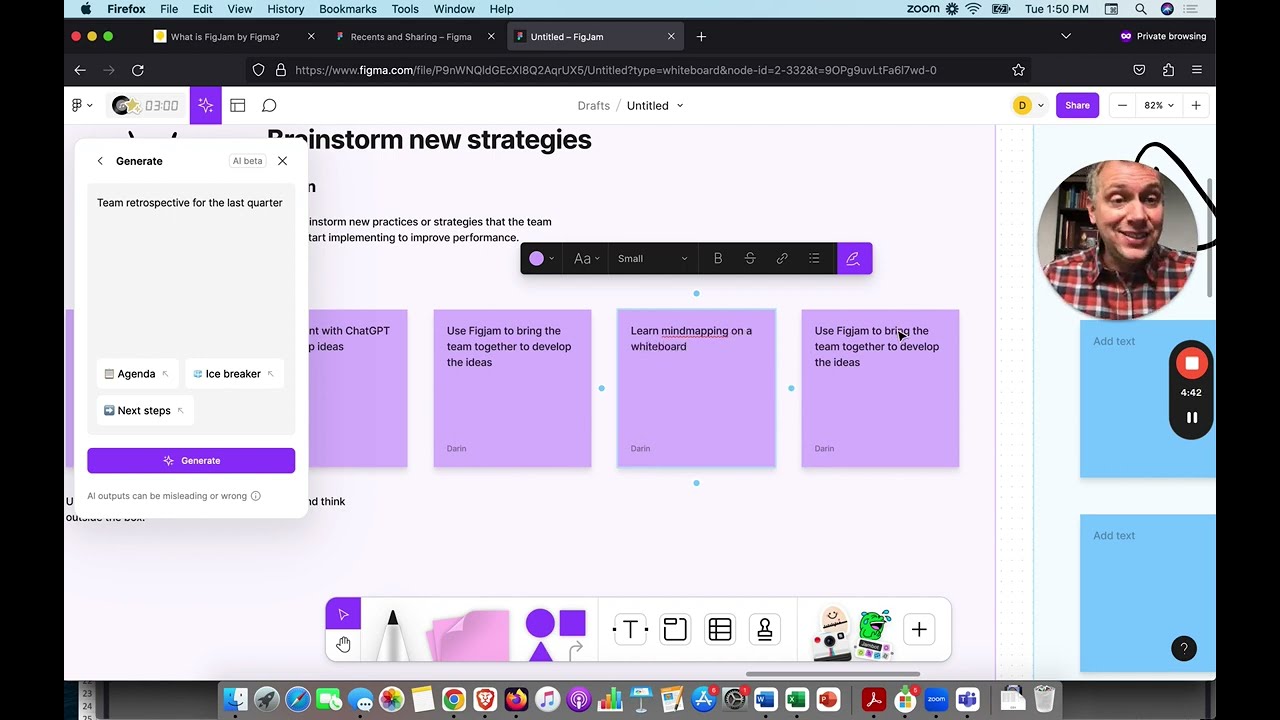Select the cursor move tool
The width and height of the screenshot is (1280, 720).
(x=343, y=614)
